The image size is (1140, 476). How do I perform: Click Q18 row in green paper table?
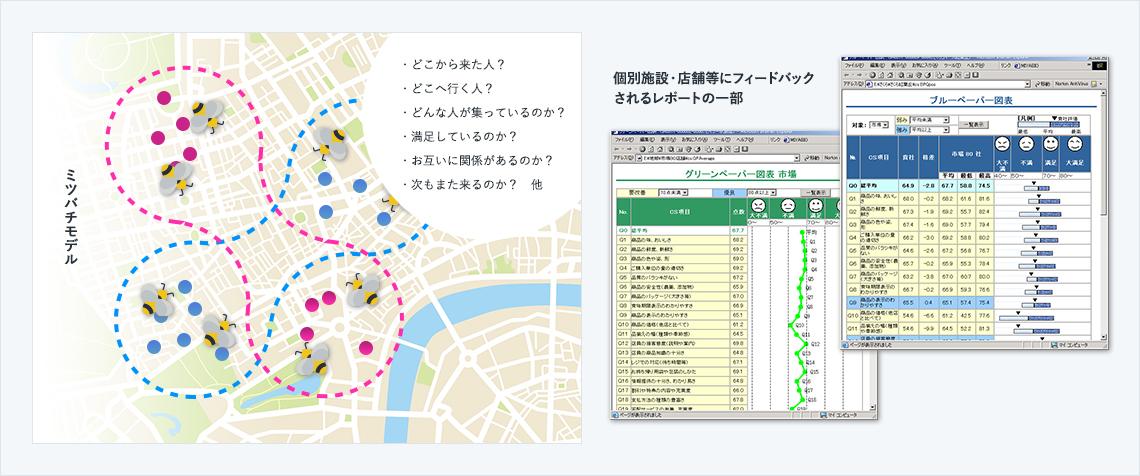pos(682,399)
